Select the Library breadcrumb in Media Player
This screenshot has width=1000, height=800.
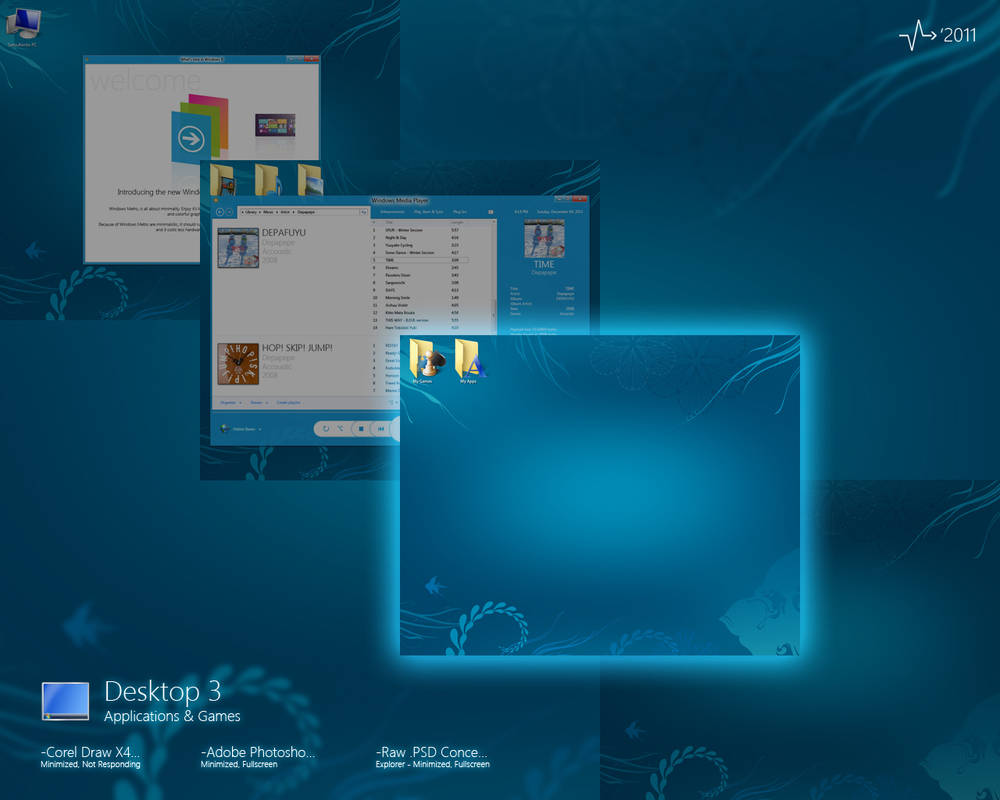[251, 212]
